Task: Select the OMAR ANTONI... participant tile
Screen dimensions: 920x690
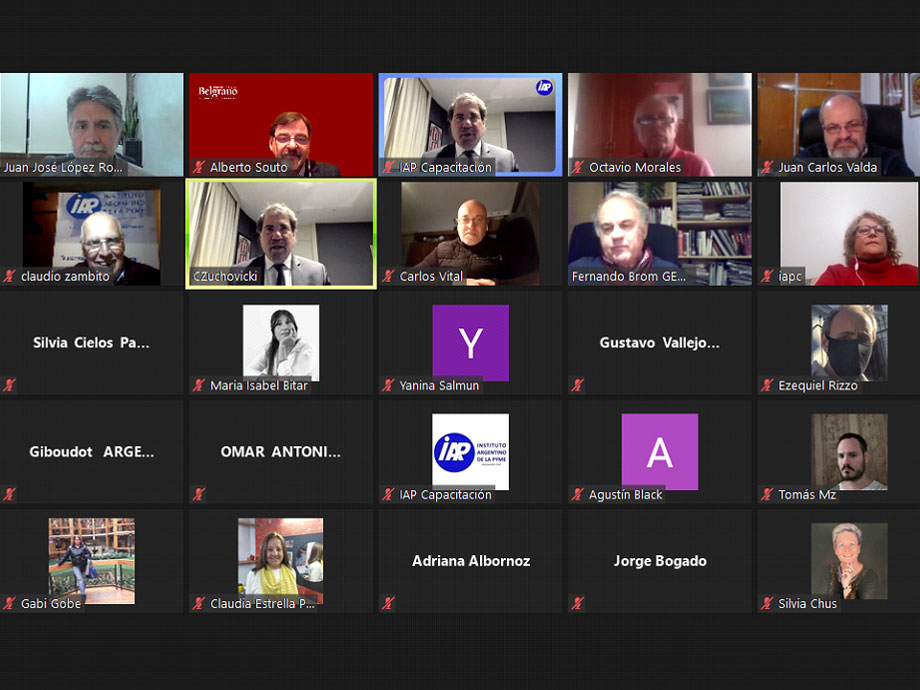Action: (281, 452)
